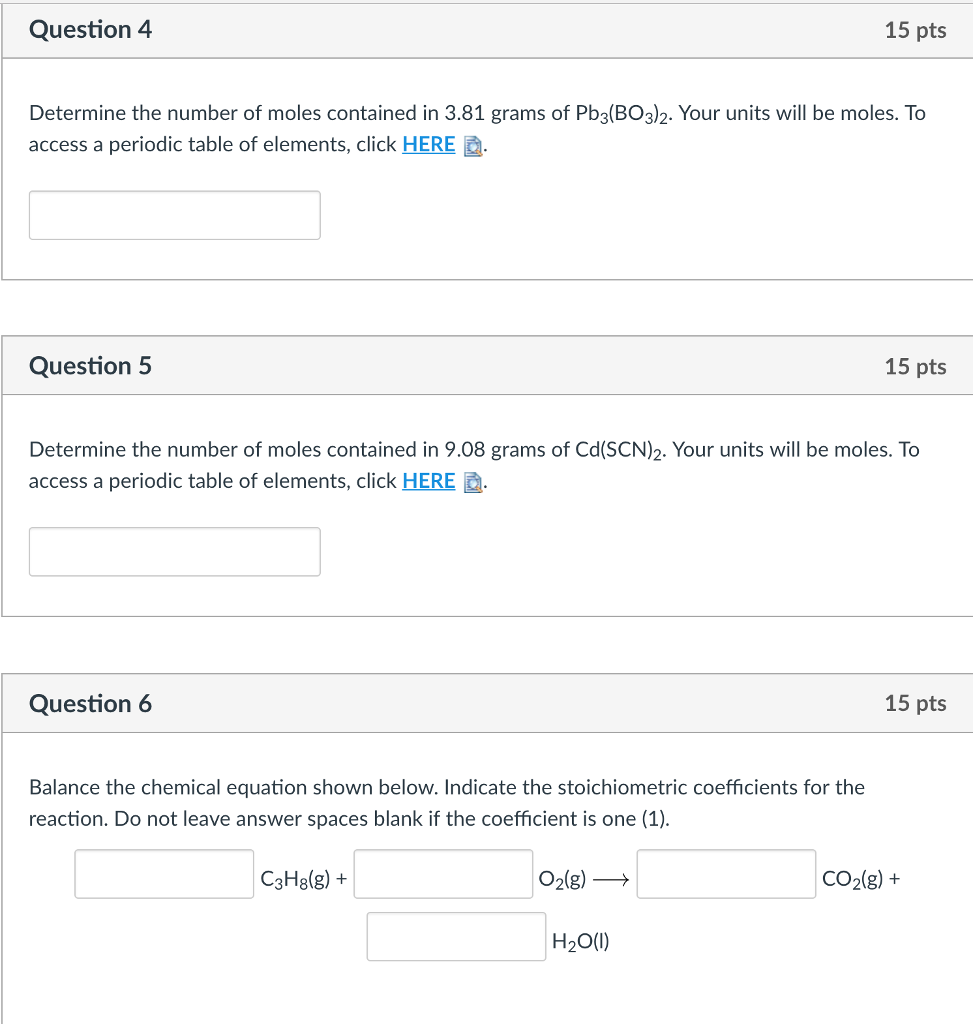Click the Question 4 header
The width and height of the screenshot is (973, 1024).
coord(91,29)
